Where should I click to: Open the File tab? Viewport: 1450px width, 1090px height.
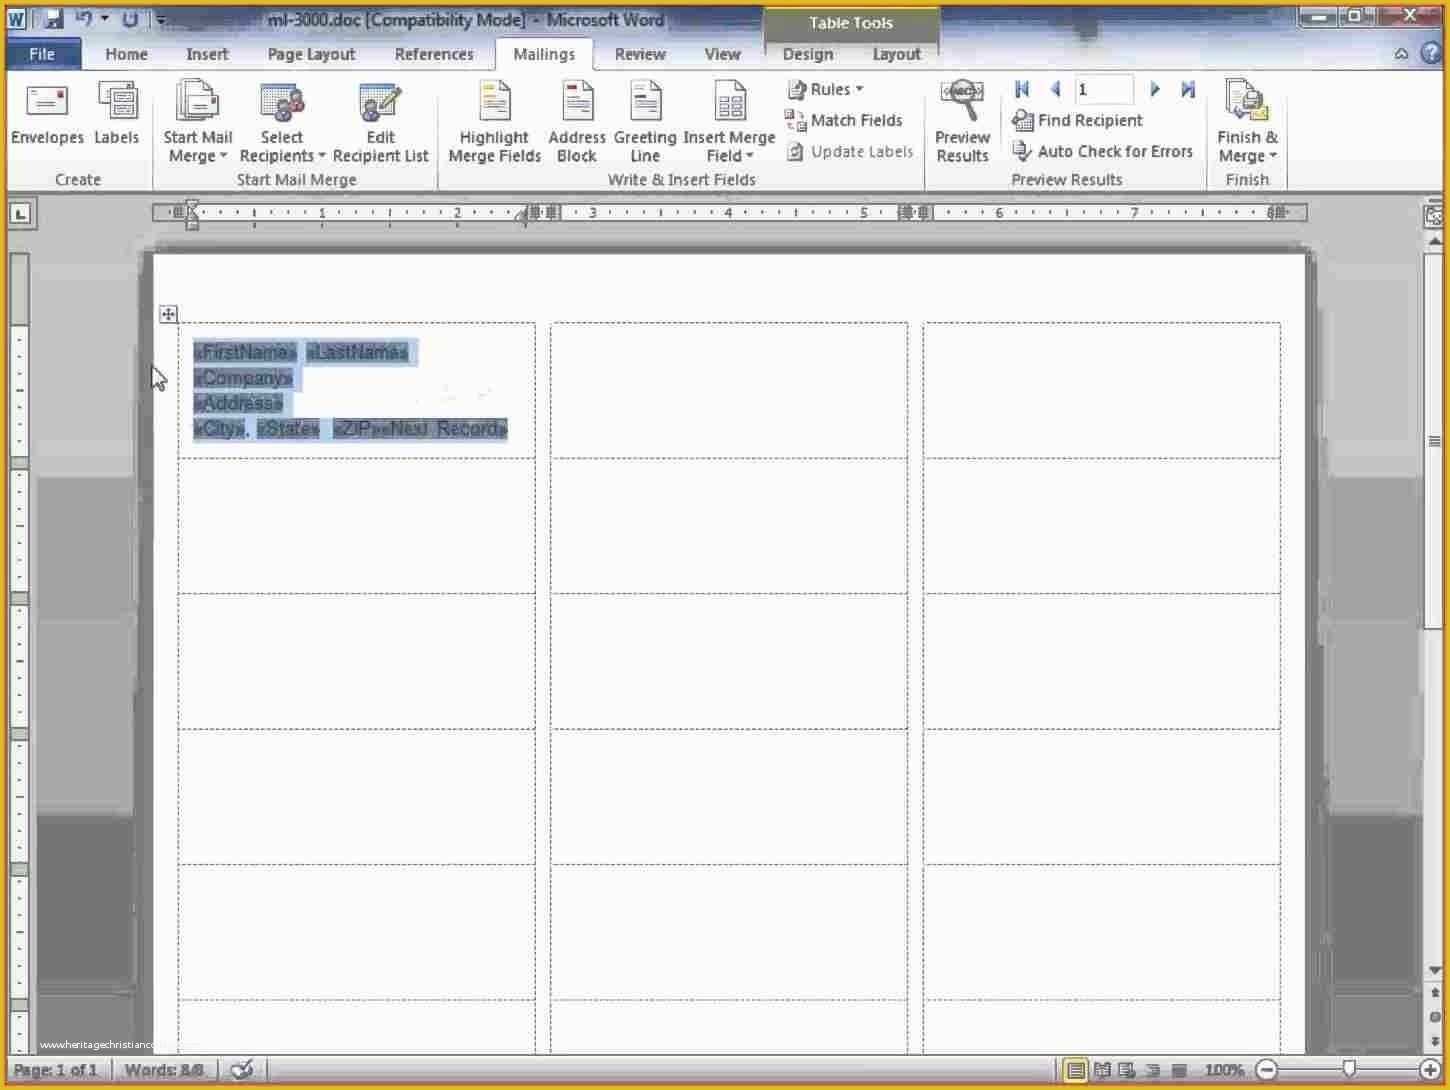click(x=42, y=54)
